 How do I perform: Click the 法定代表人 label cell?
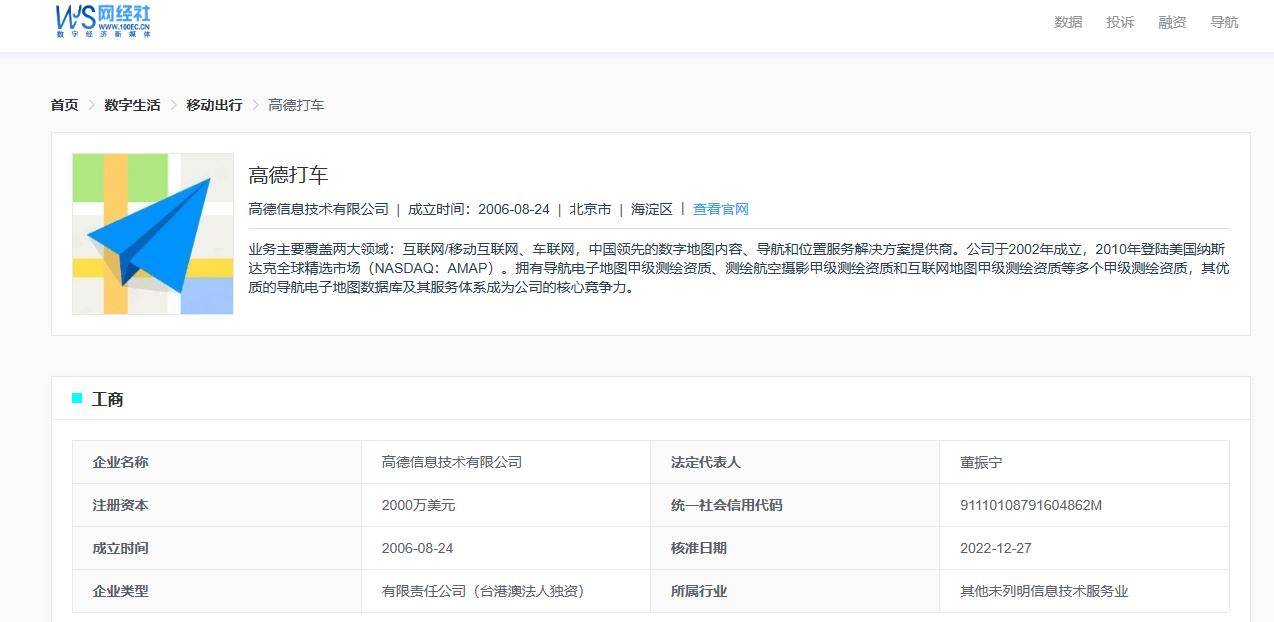tap(795, 462)
